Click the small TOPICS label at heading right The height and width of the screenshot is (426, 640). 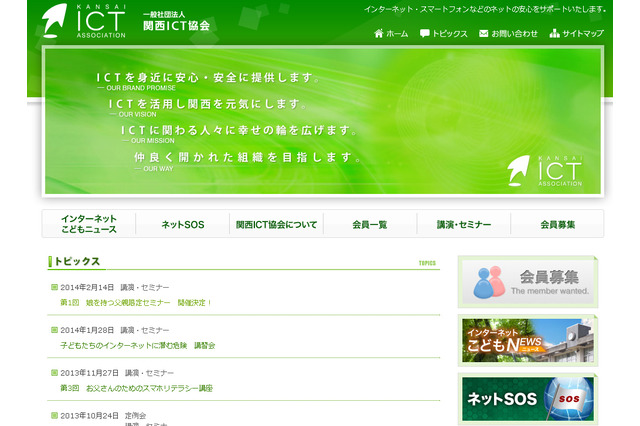[427, 263]
